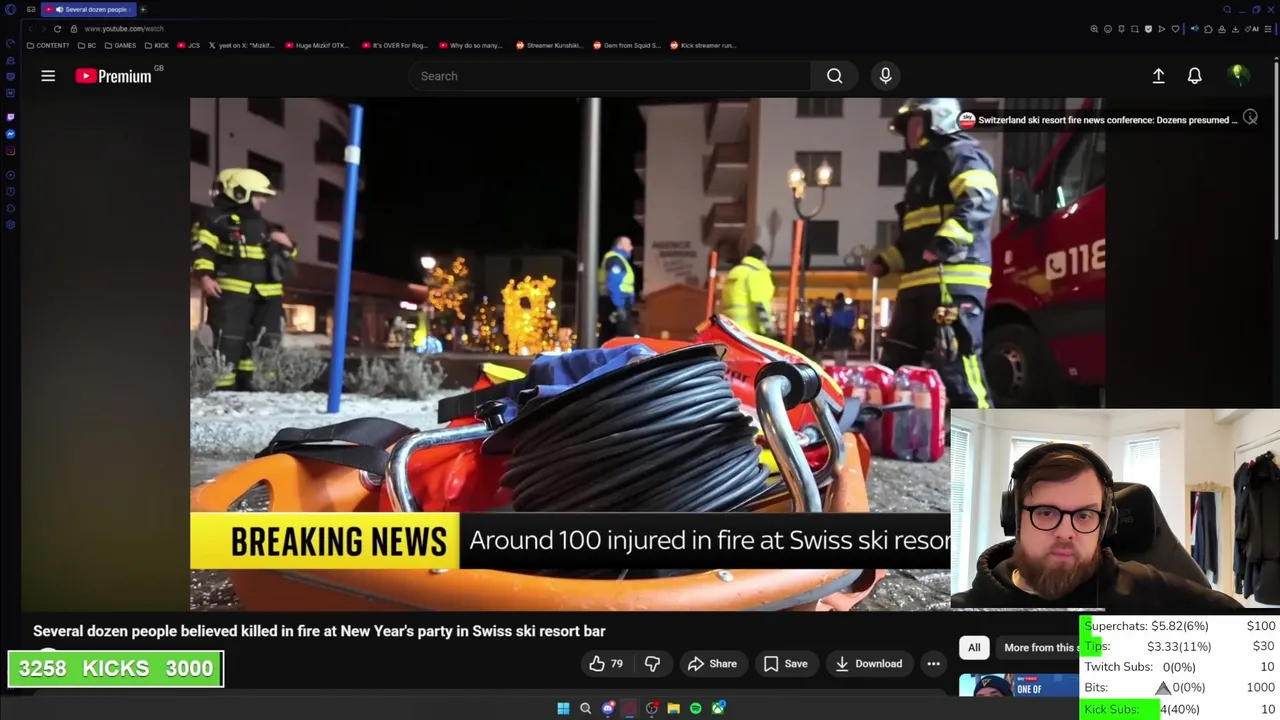Open the Why do so many bookmark
Screen dimensions: 1280x720
(472, 45)
